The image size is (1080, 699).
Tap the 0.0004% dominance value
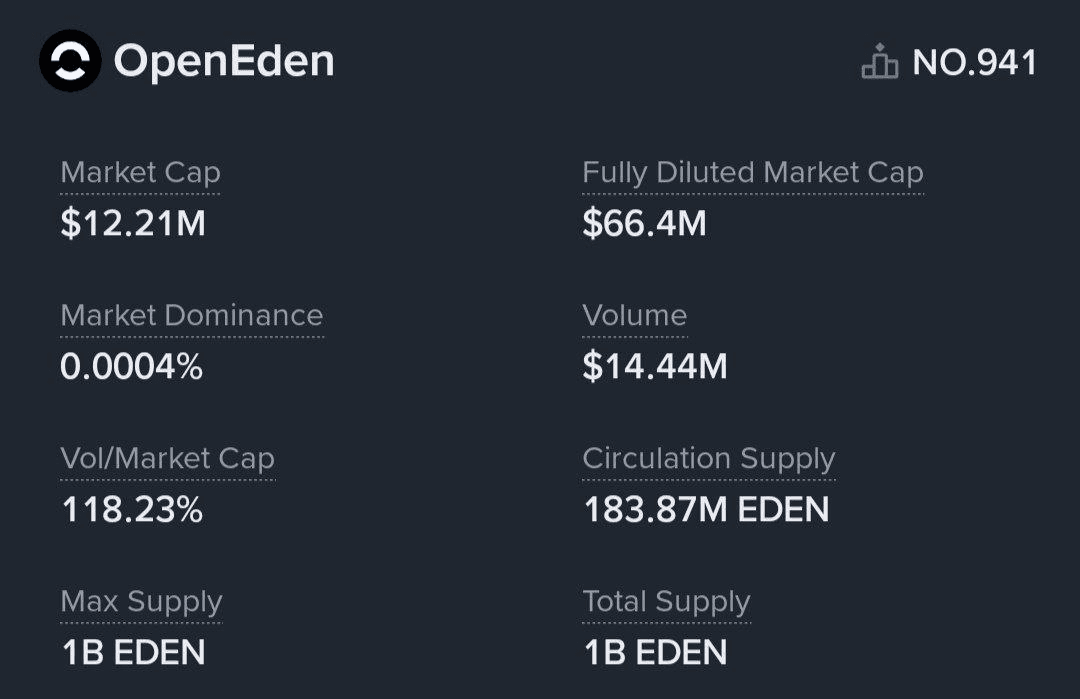132,367
